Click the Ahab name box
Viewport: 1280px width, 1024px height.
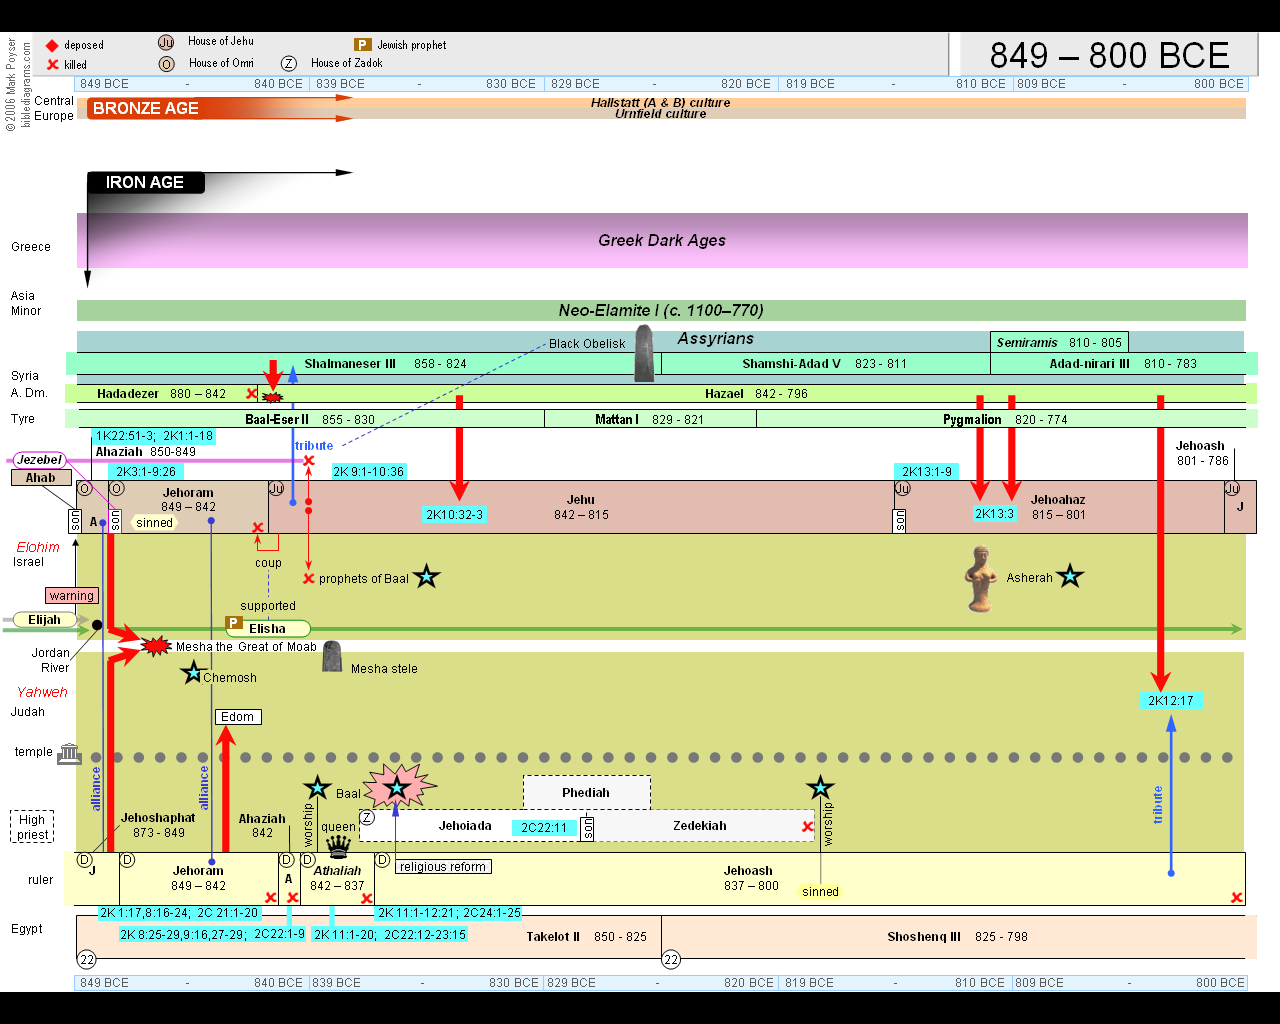click(x=40, y=478)
